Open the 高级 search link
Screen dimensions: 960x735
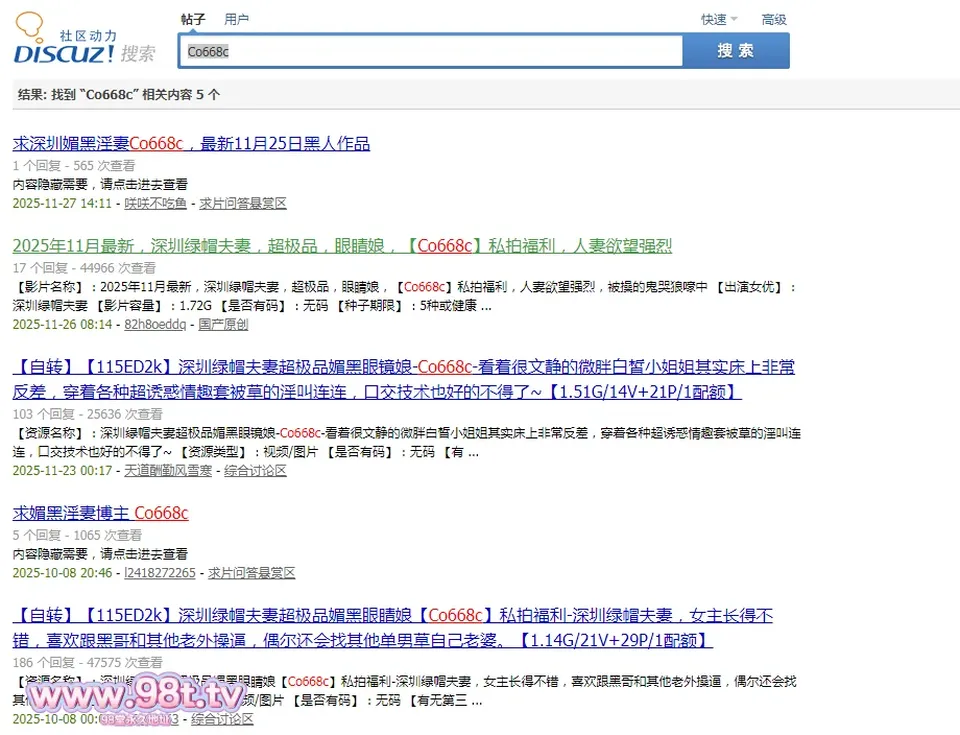pos(774,20)
